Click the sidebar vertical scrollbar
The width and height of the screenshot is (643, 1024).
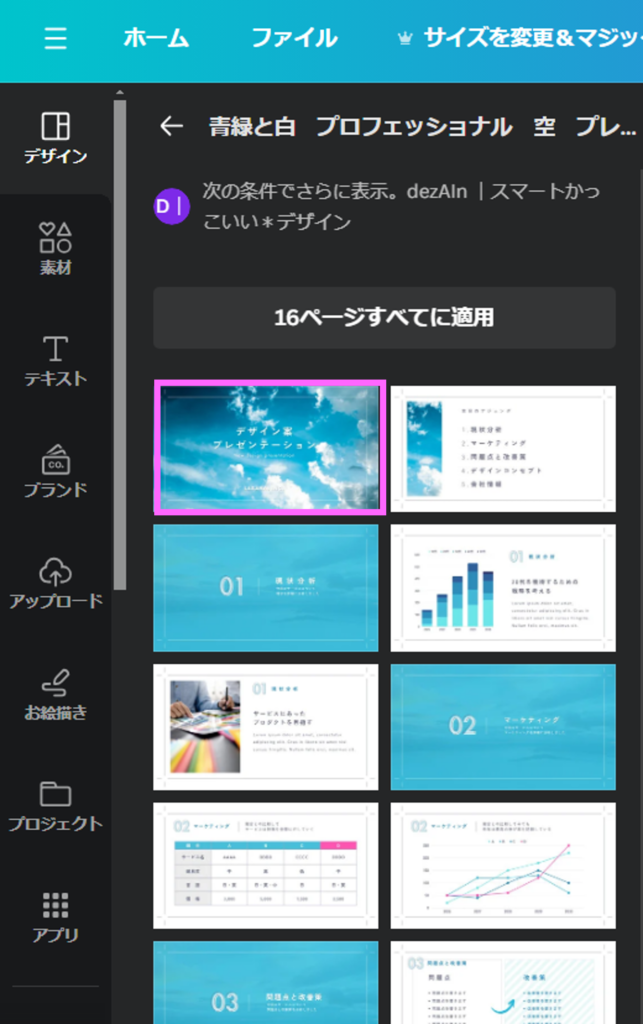pyautogui.click(x=120, y=340)
